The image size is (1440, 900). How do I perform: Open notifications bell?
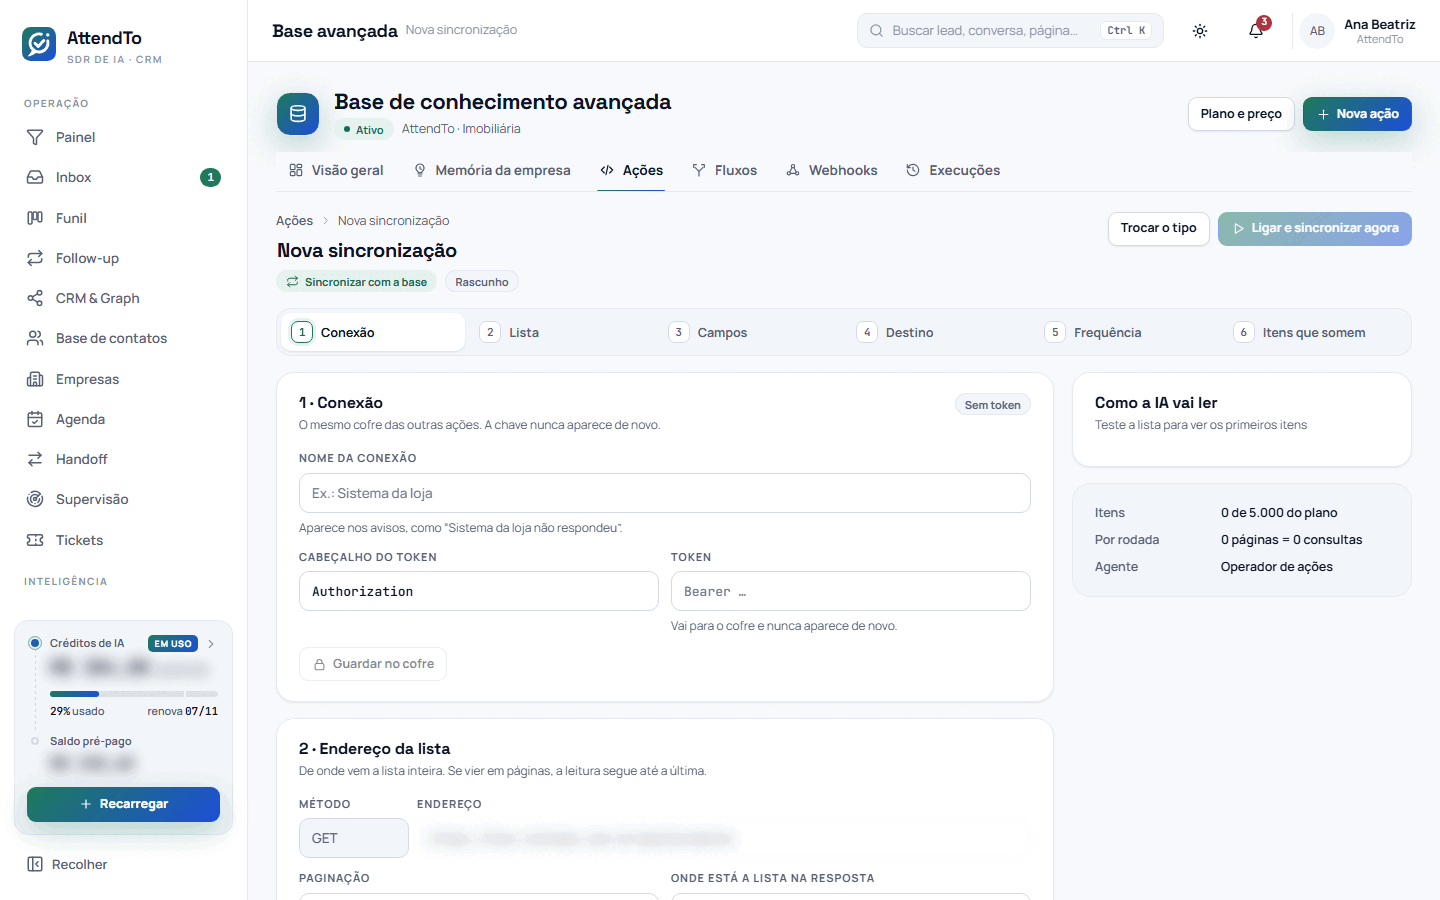tap(1256, 31)
